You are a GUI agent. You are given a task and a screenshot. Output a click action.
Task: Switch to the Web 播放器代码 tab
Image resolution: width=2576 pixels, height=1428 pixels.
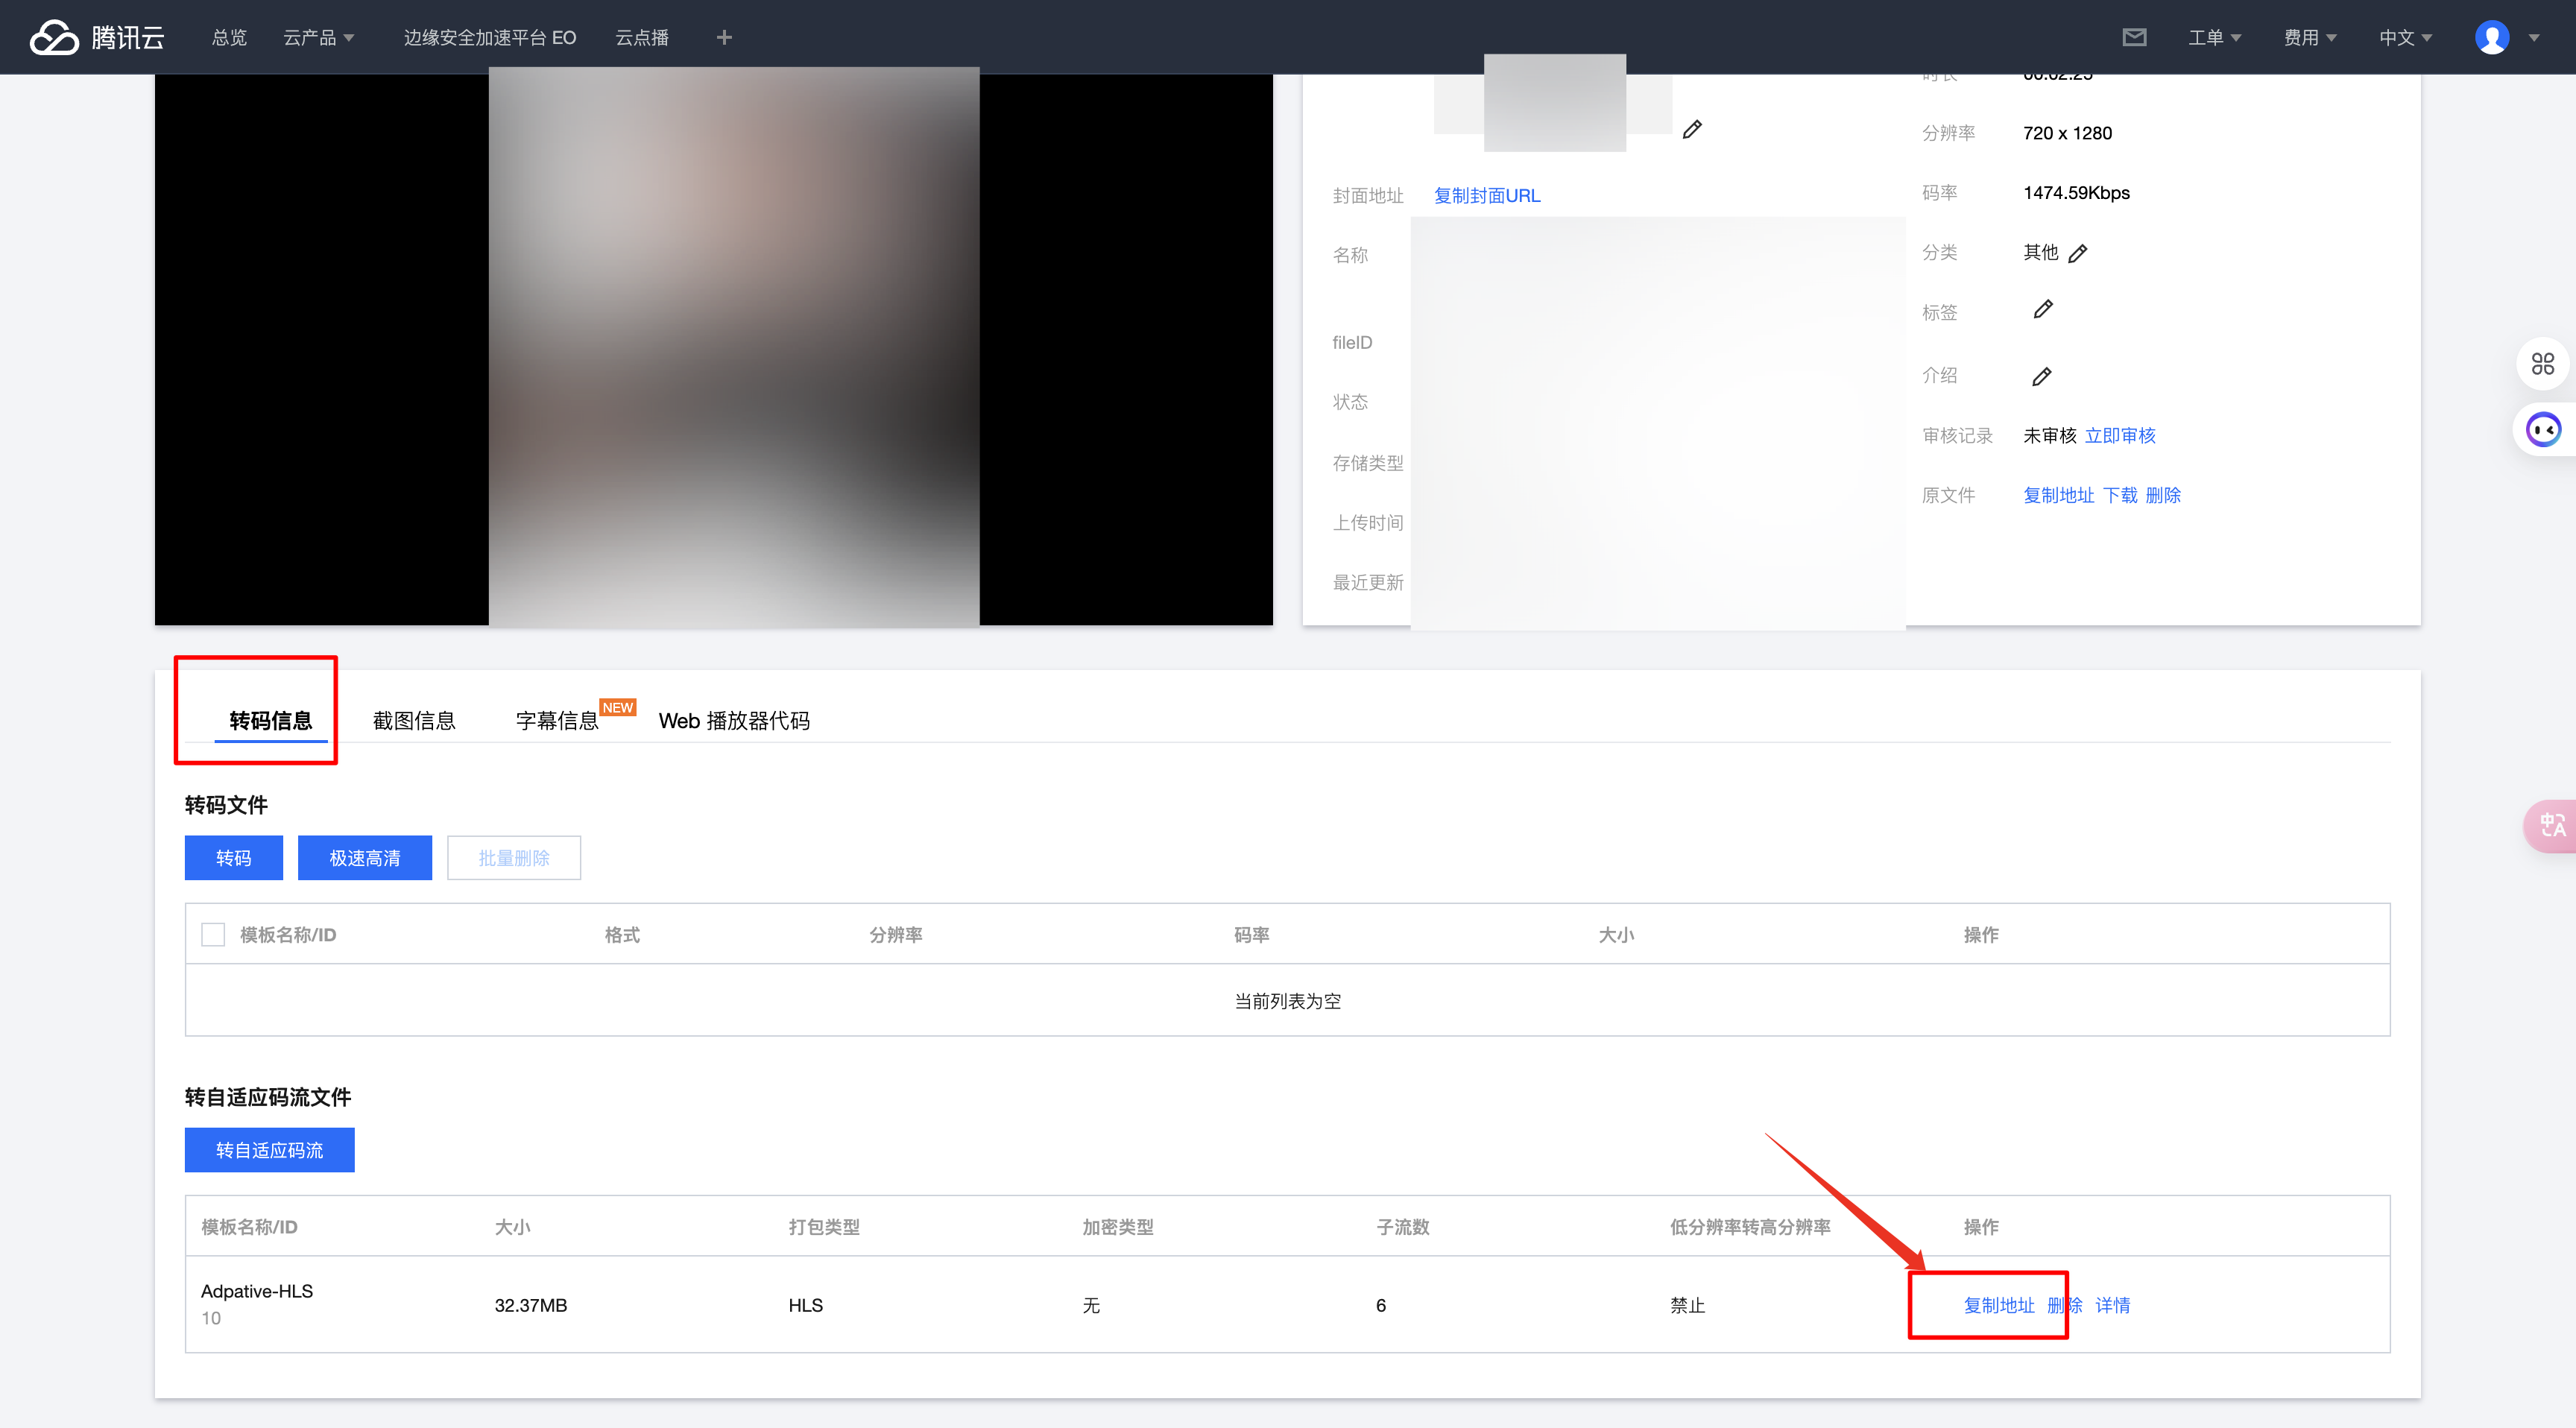click(734, 720)
